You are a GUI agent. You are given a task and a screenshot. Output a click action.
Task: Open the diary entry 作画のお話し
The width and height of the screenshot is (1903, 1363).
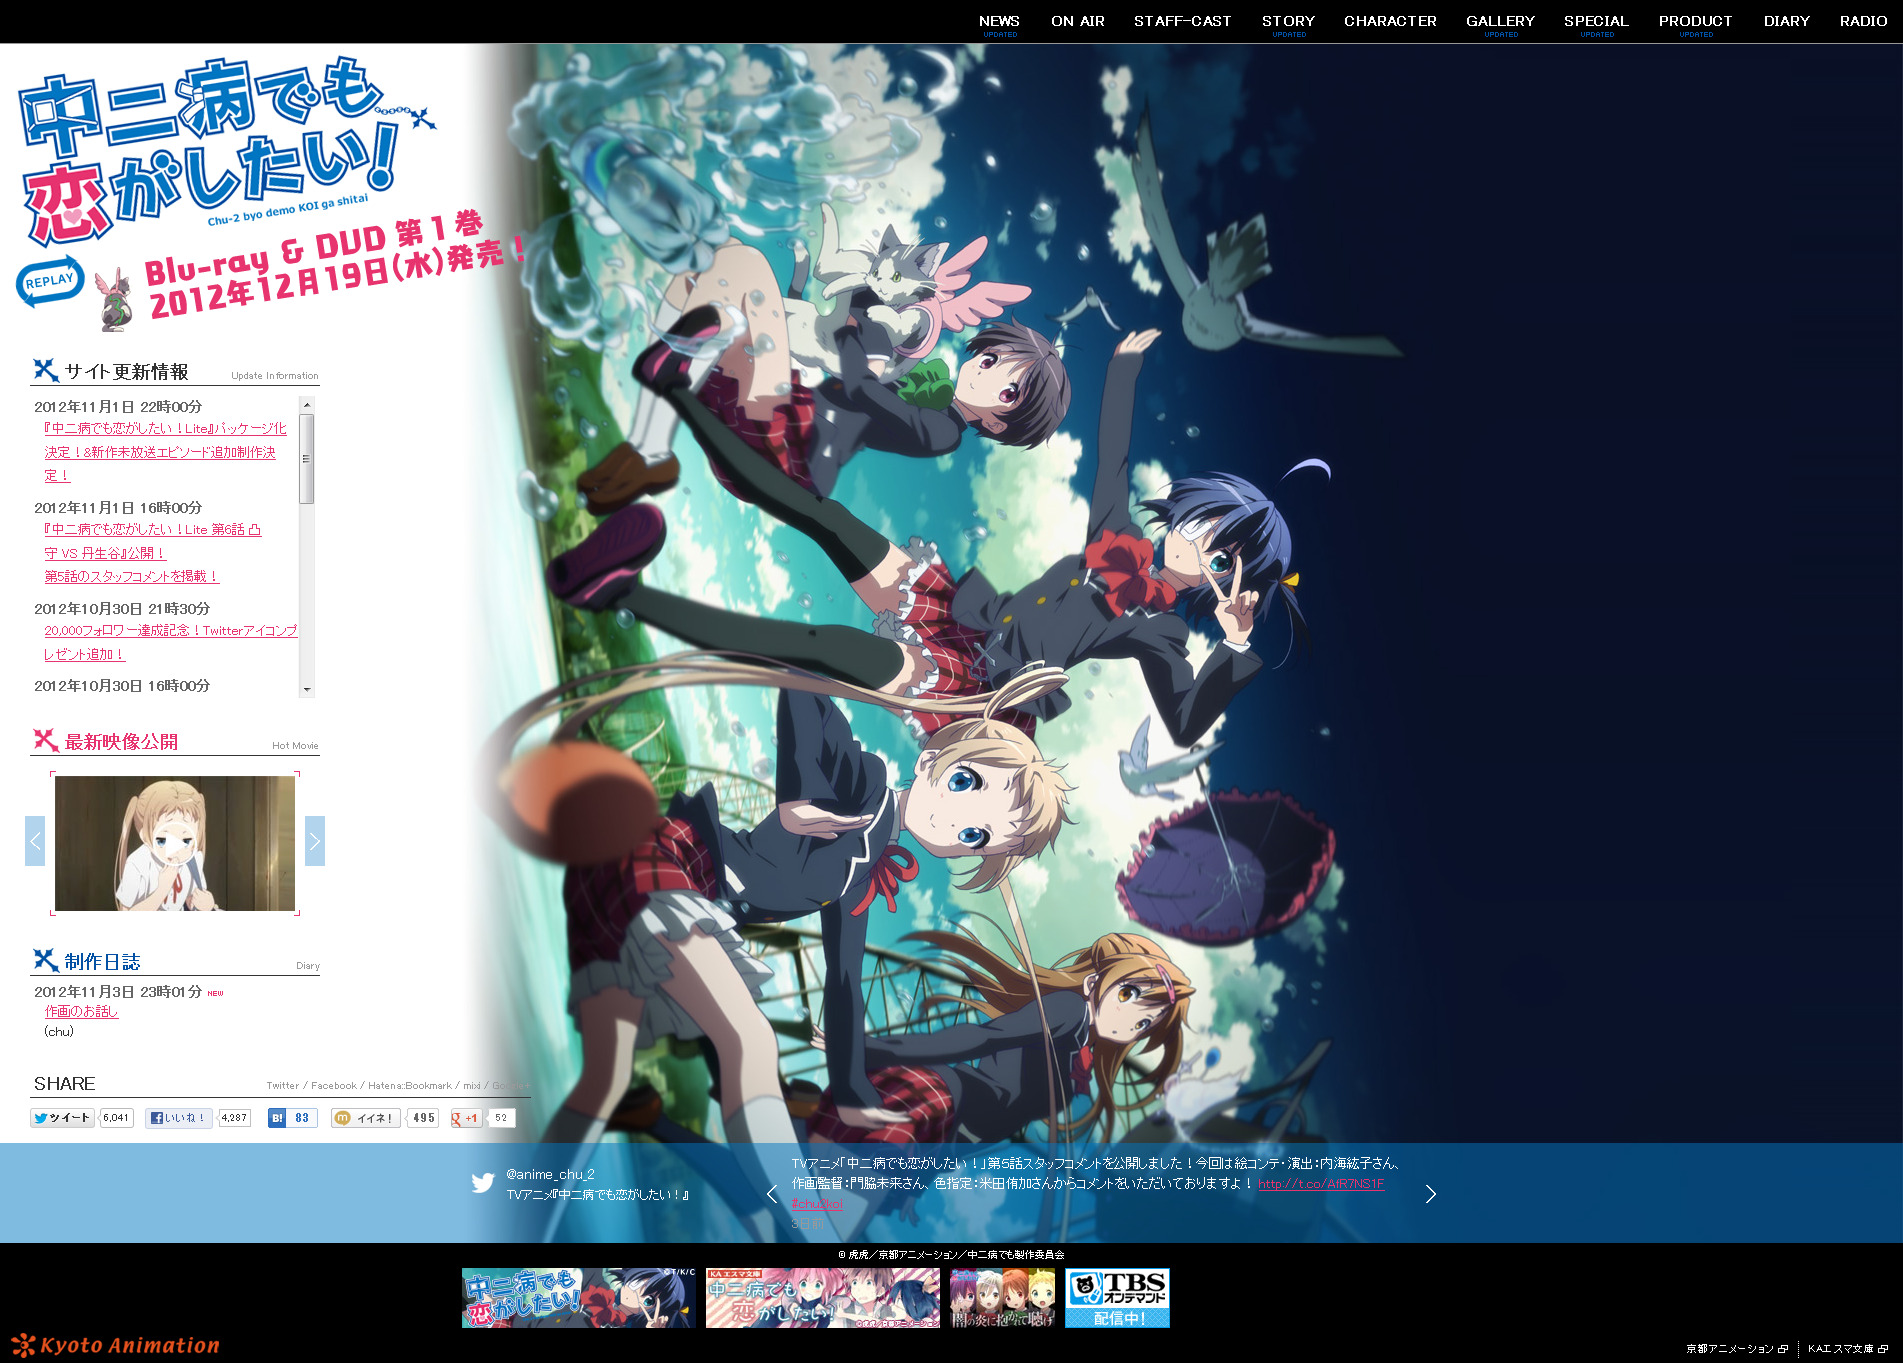(81, 1011)
